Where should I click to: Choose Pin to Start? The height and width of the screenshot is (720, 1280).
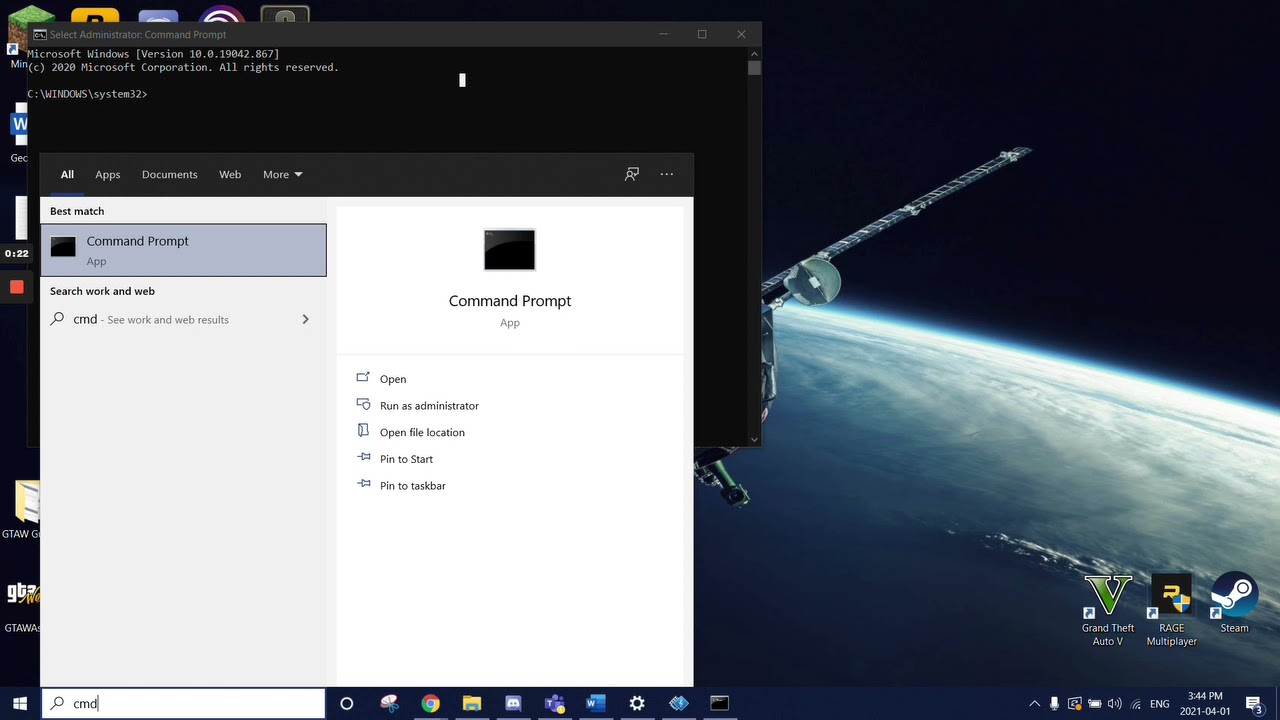[x=406, y=459]
